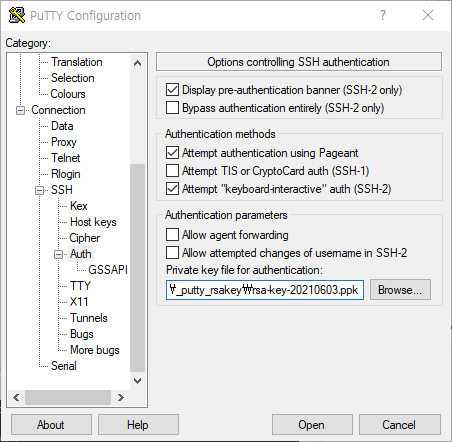452x442 pixels.
Task: Collapse the Connection tree node
Action: [20, 110]
